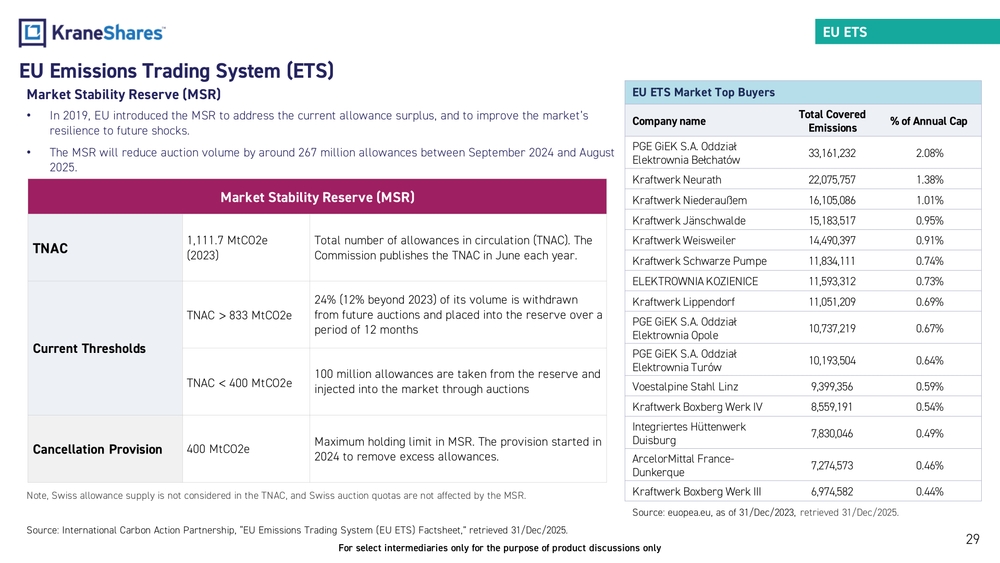Click the TNAC < 400 MtCO2e threshold cell

click(x=239, y=383)
